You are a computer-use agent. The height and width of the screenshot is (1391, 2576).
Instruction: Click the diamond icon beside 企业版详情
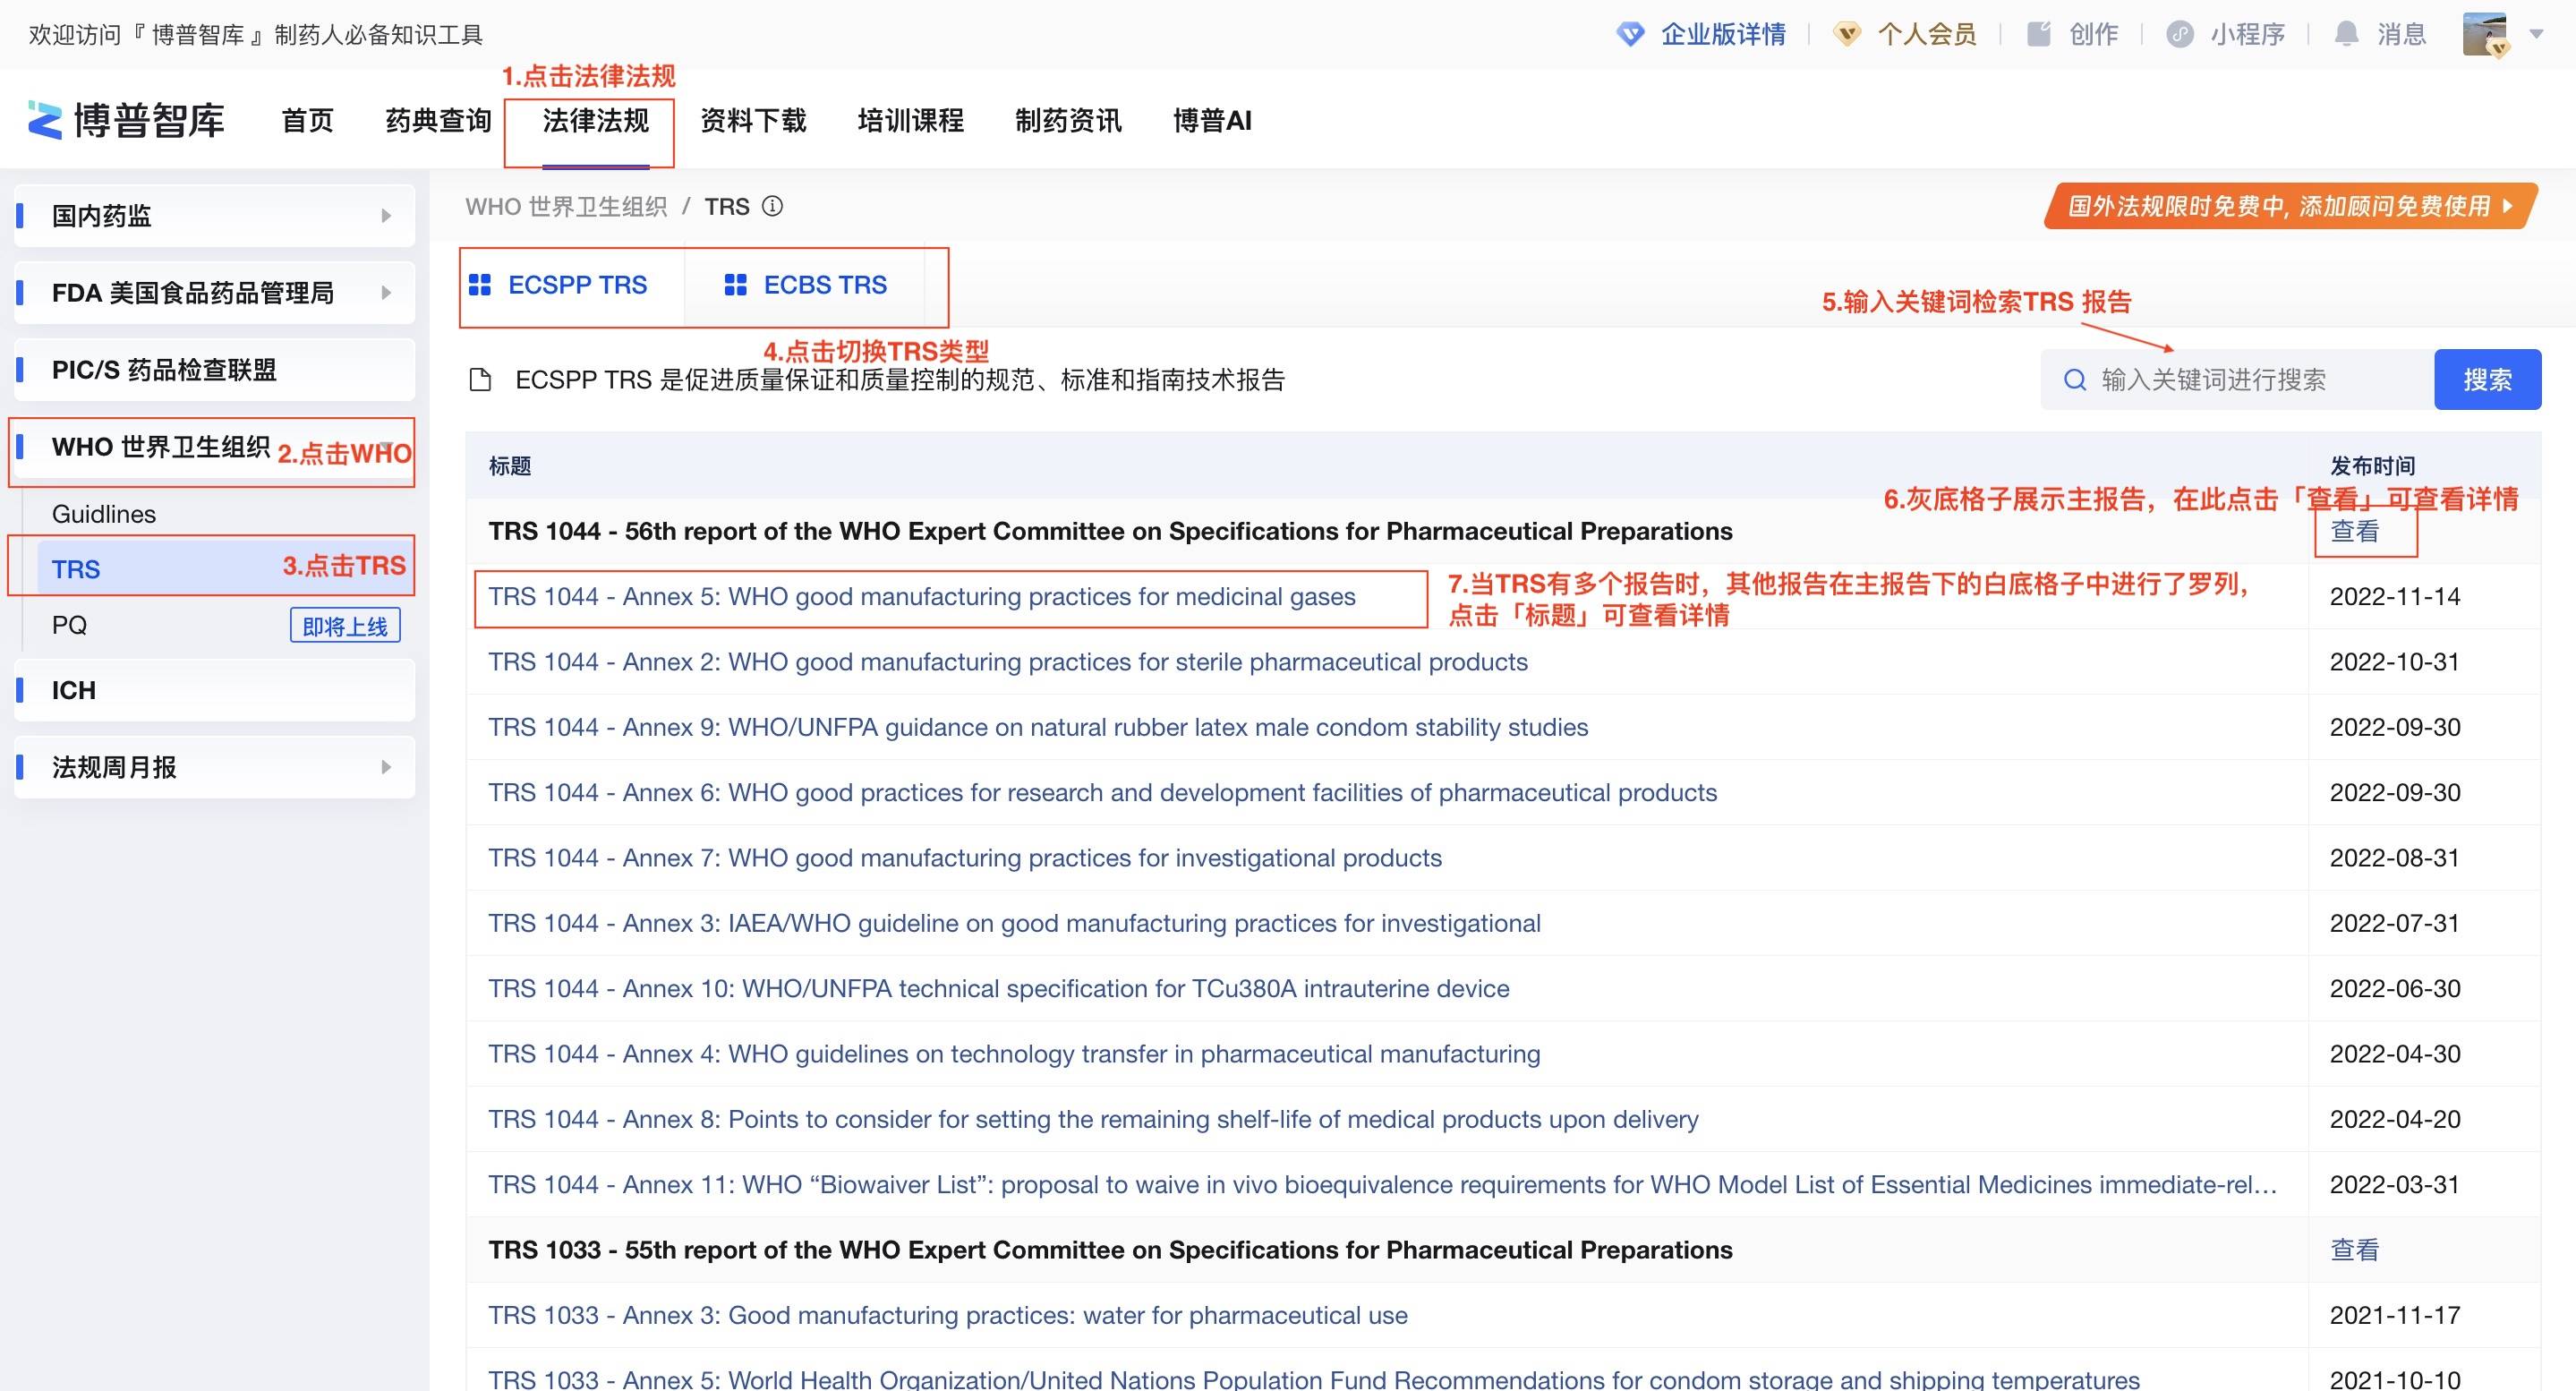pos(1630,35)
